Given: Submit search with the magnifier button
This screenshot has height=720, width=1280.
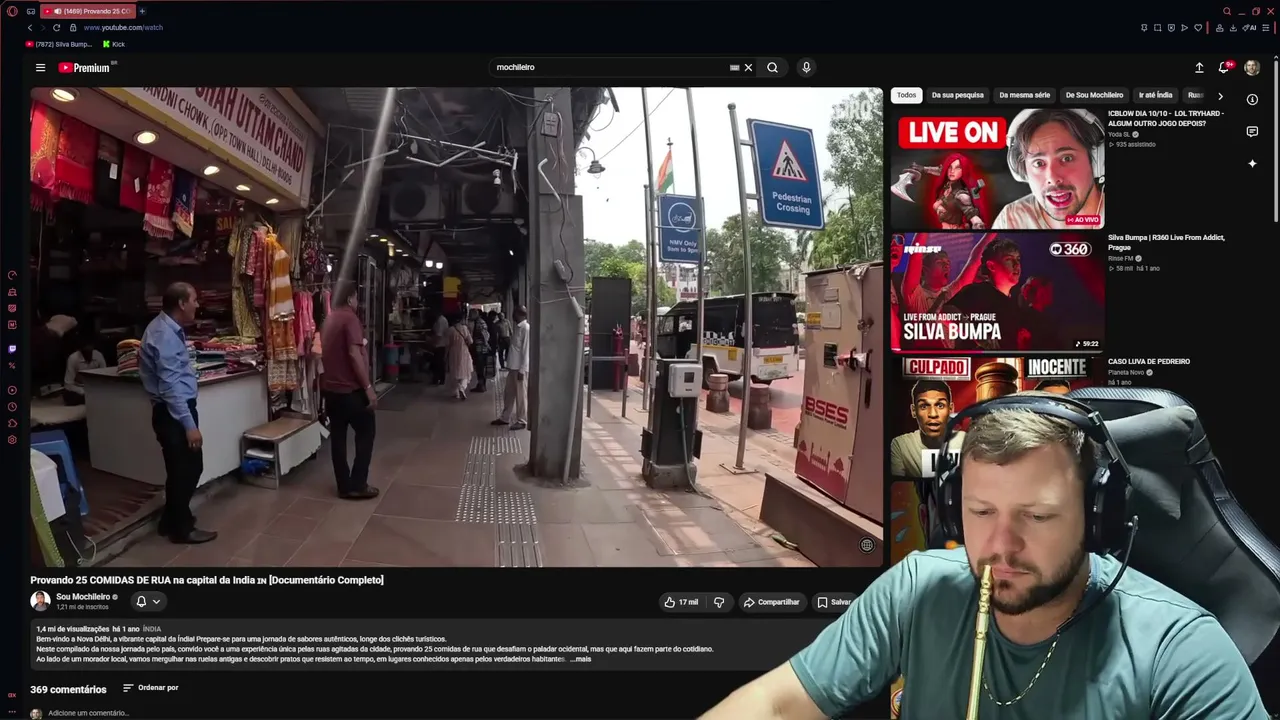Looking at the screenshot, I should point(772,68).
